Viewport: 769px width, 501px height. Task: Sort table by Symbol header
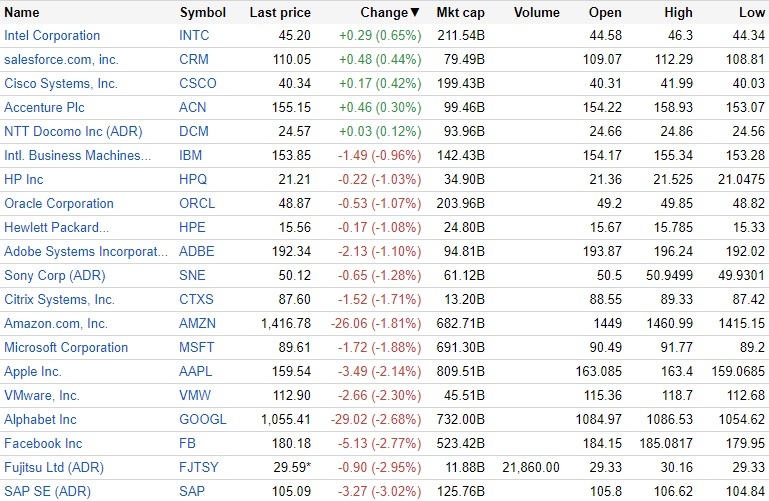point(203,13)
